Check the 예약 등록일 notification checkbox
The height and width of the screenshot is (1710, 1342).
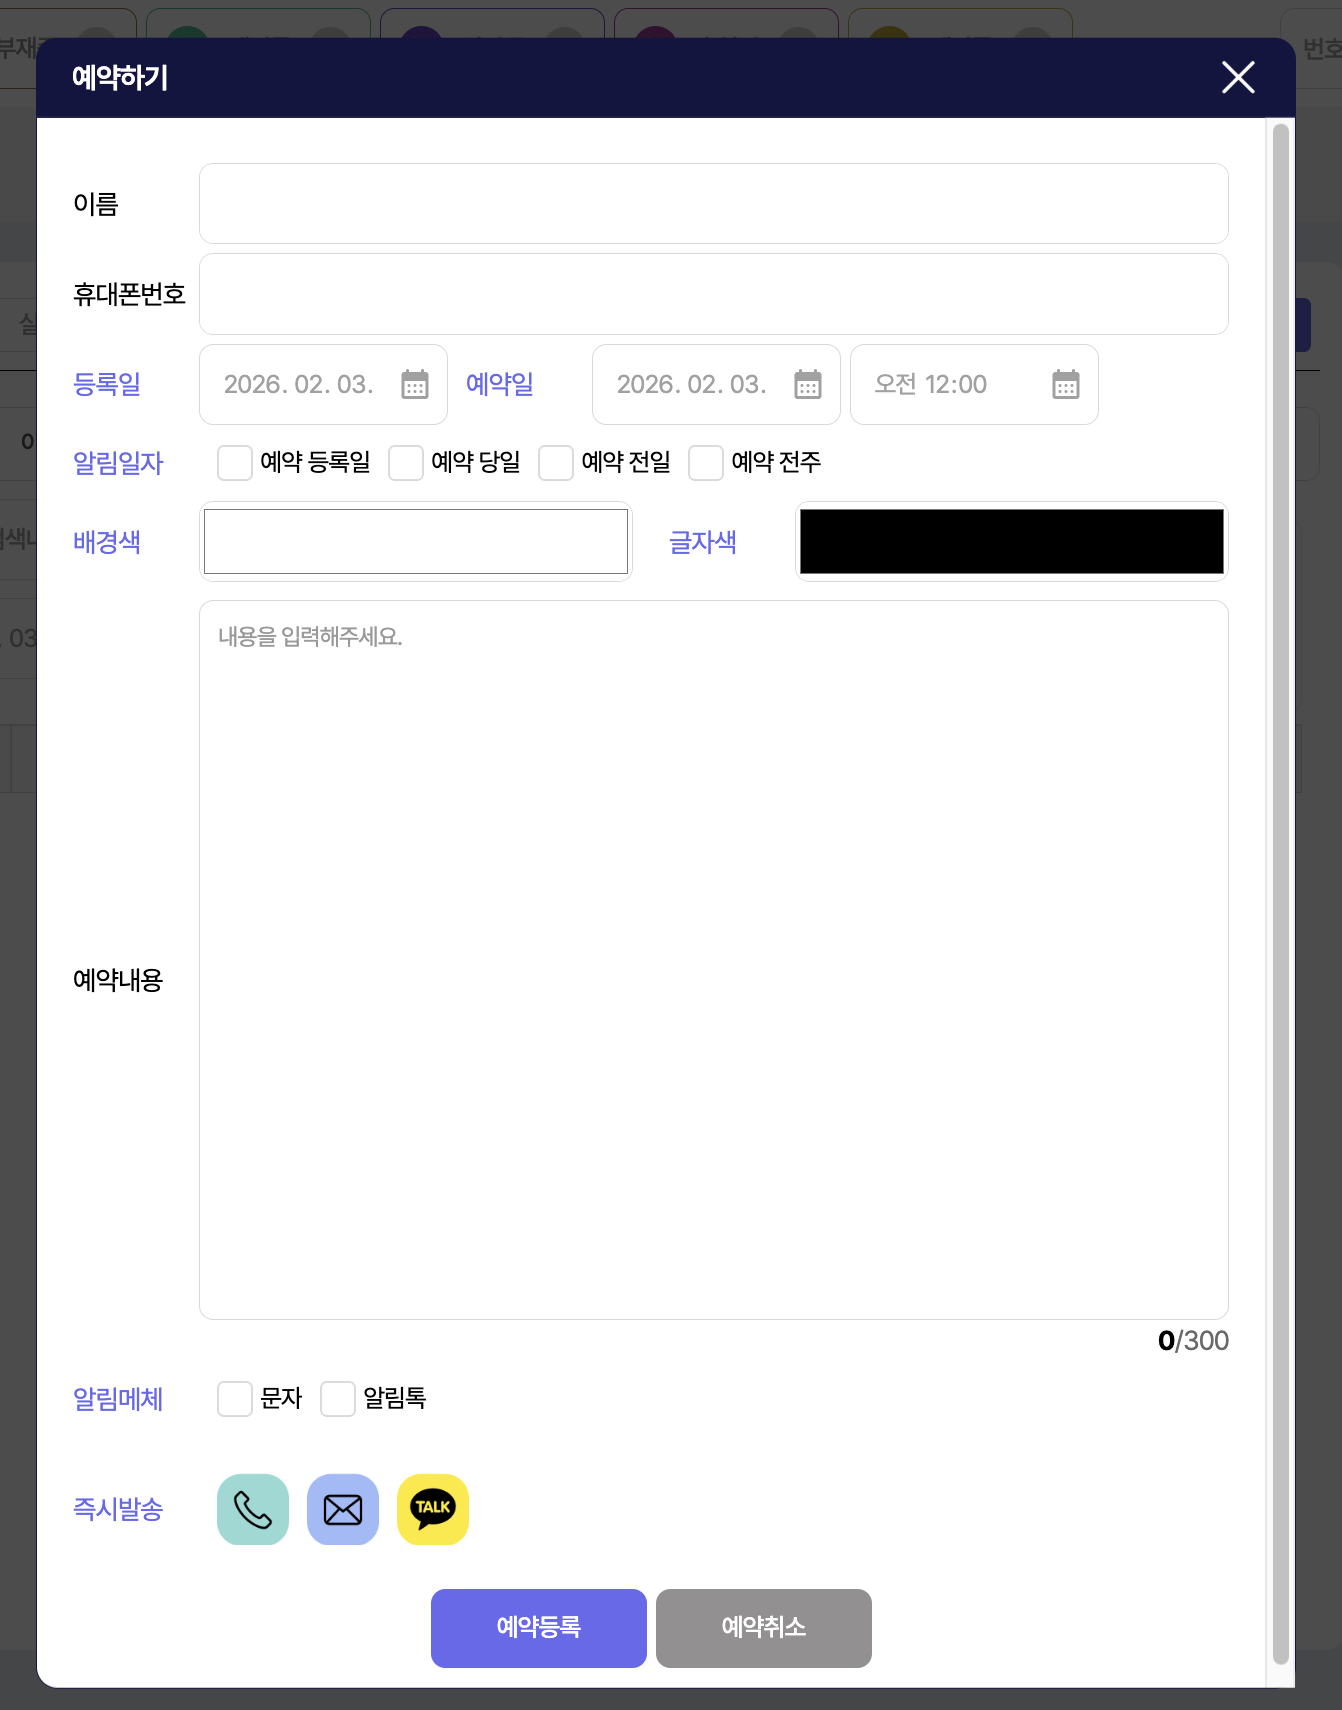[235, 463]
